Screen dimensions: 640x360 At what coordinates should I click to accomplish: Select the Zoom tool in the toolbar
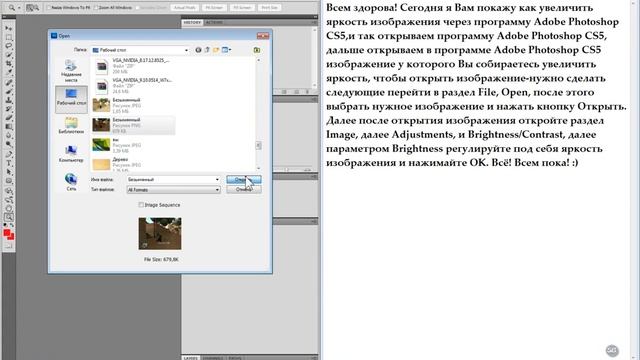(x=9, y=217)
